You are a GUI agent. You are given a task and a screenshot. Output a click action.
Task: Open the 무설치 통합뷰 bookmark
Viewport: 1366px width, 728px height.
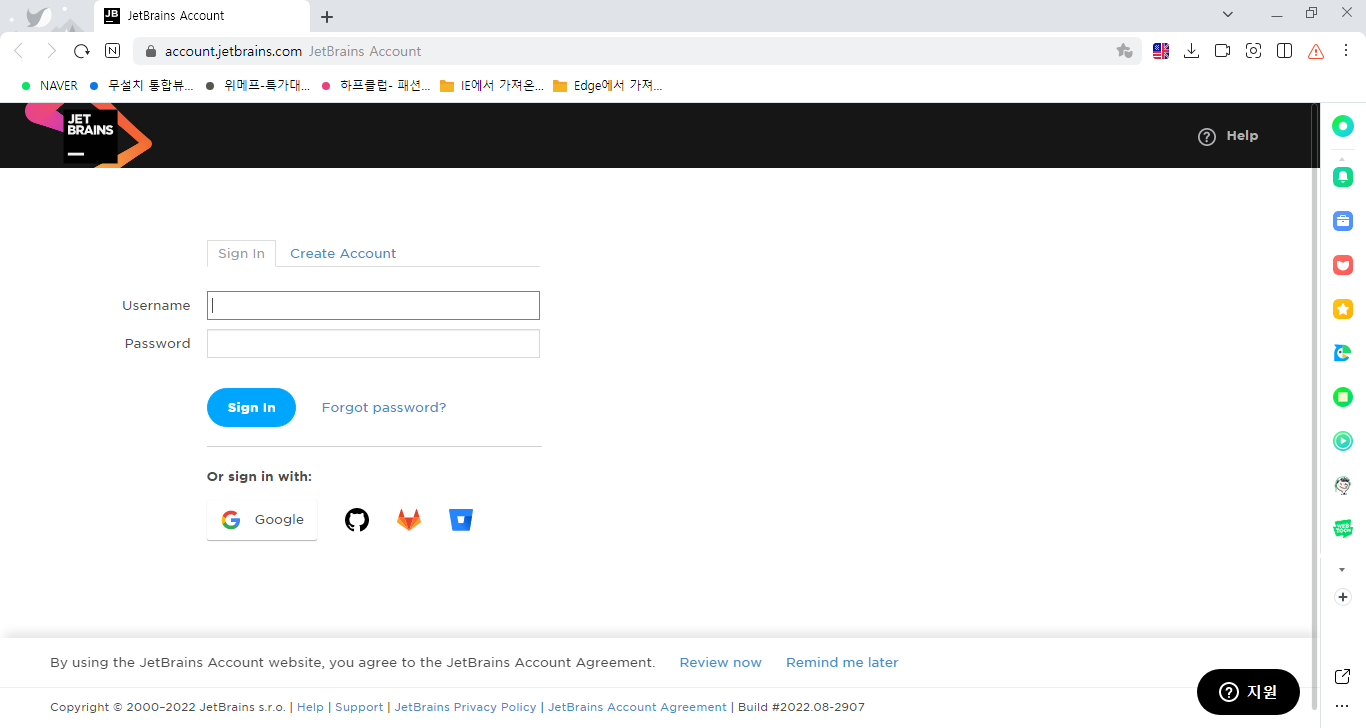pos(141,86)
